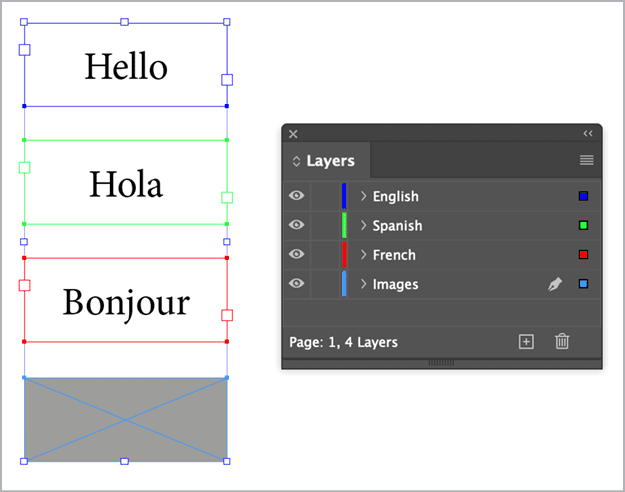Click the in port of the Bonjour frame

(25, 285)
